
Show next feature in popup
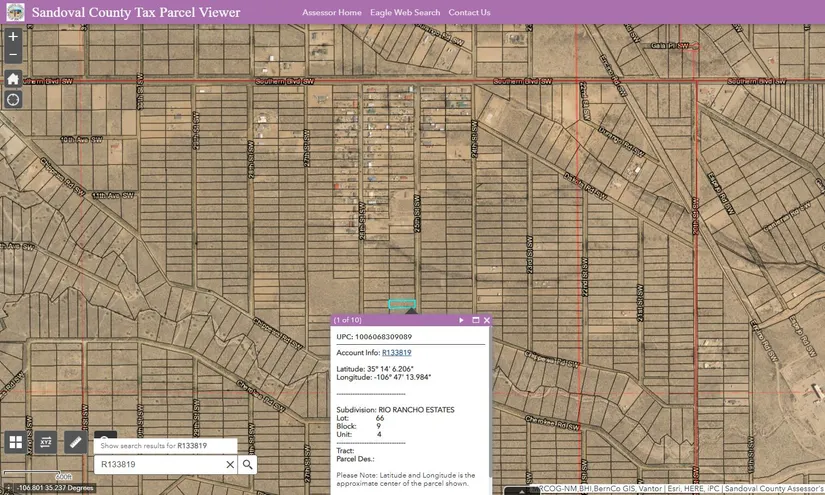pyautogui.click(x=461, y=320)
